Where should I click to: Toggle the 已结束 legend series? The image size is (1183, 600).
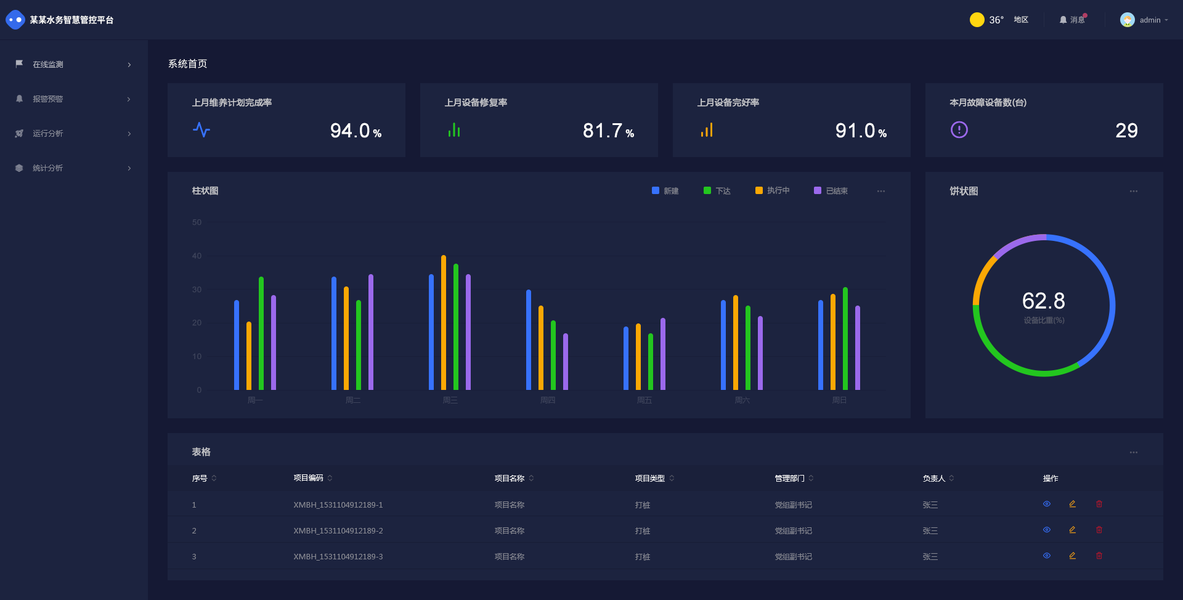(831, 191)
